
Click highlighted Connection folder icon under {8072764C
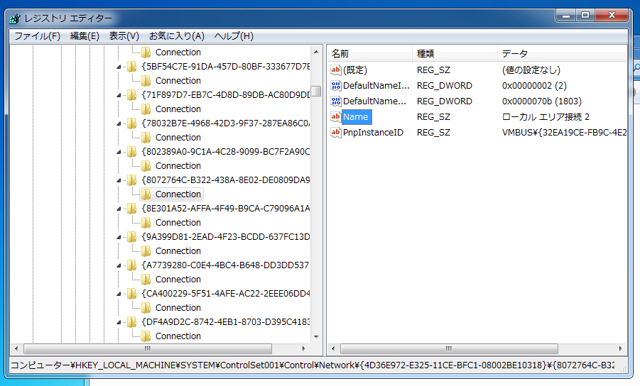[x=146, y=194]
